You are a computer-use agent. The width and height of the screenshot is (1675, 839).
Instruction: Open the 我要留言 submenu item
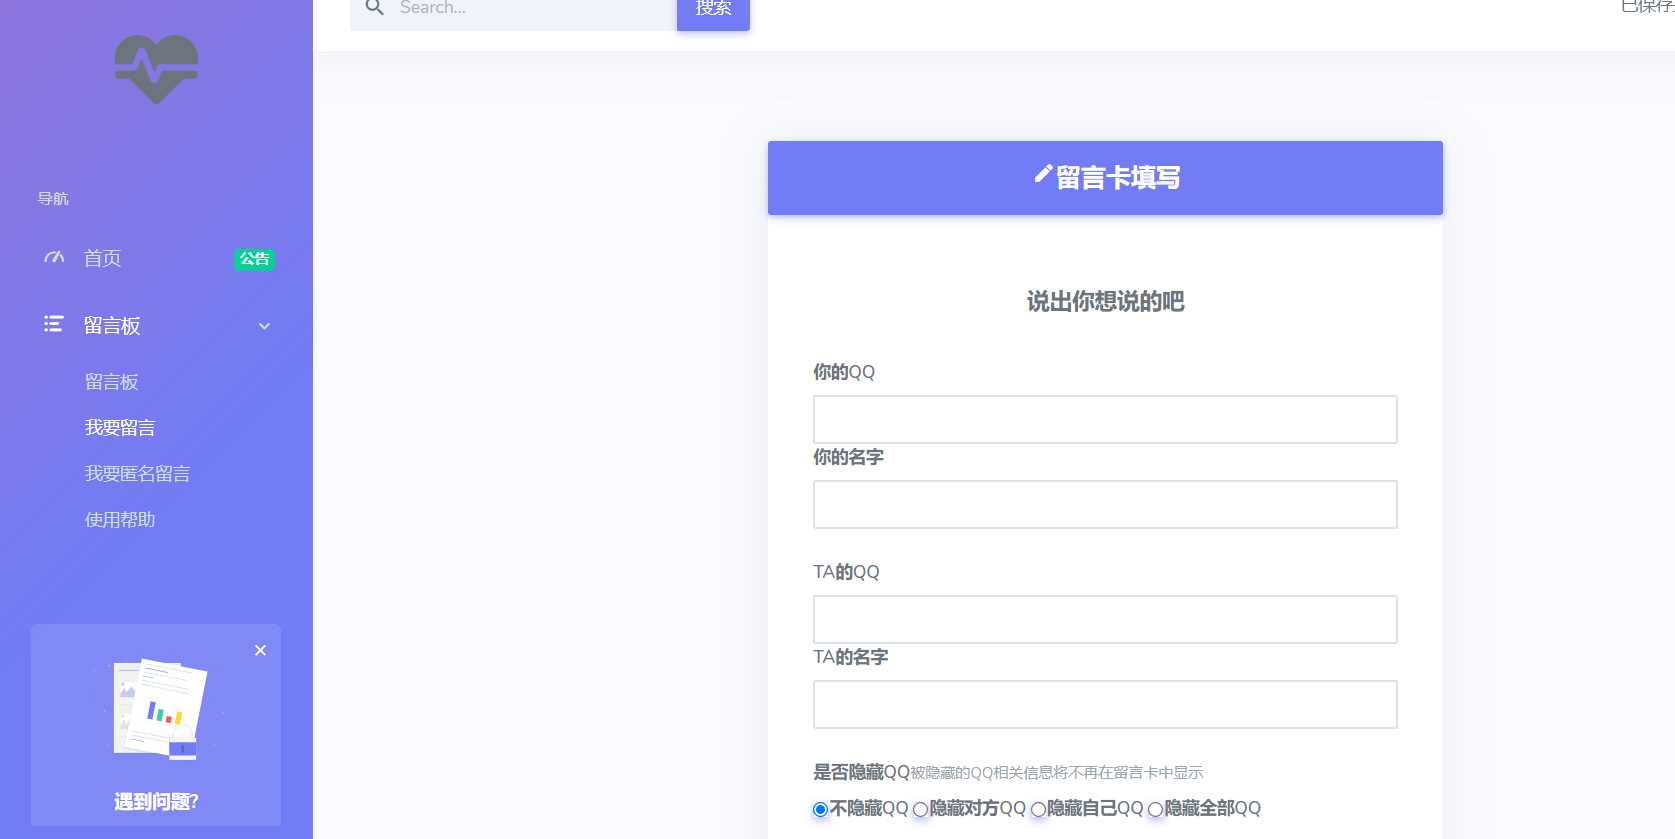[120, 428]
